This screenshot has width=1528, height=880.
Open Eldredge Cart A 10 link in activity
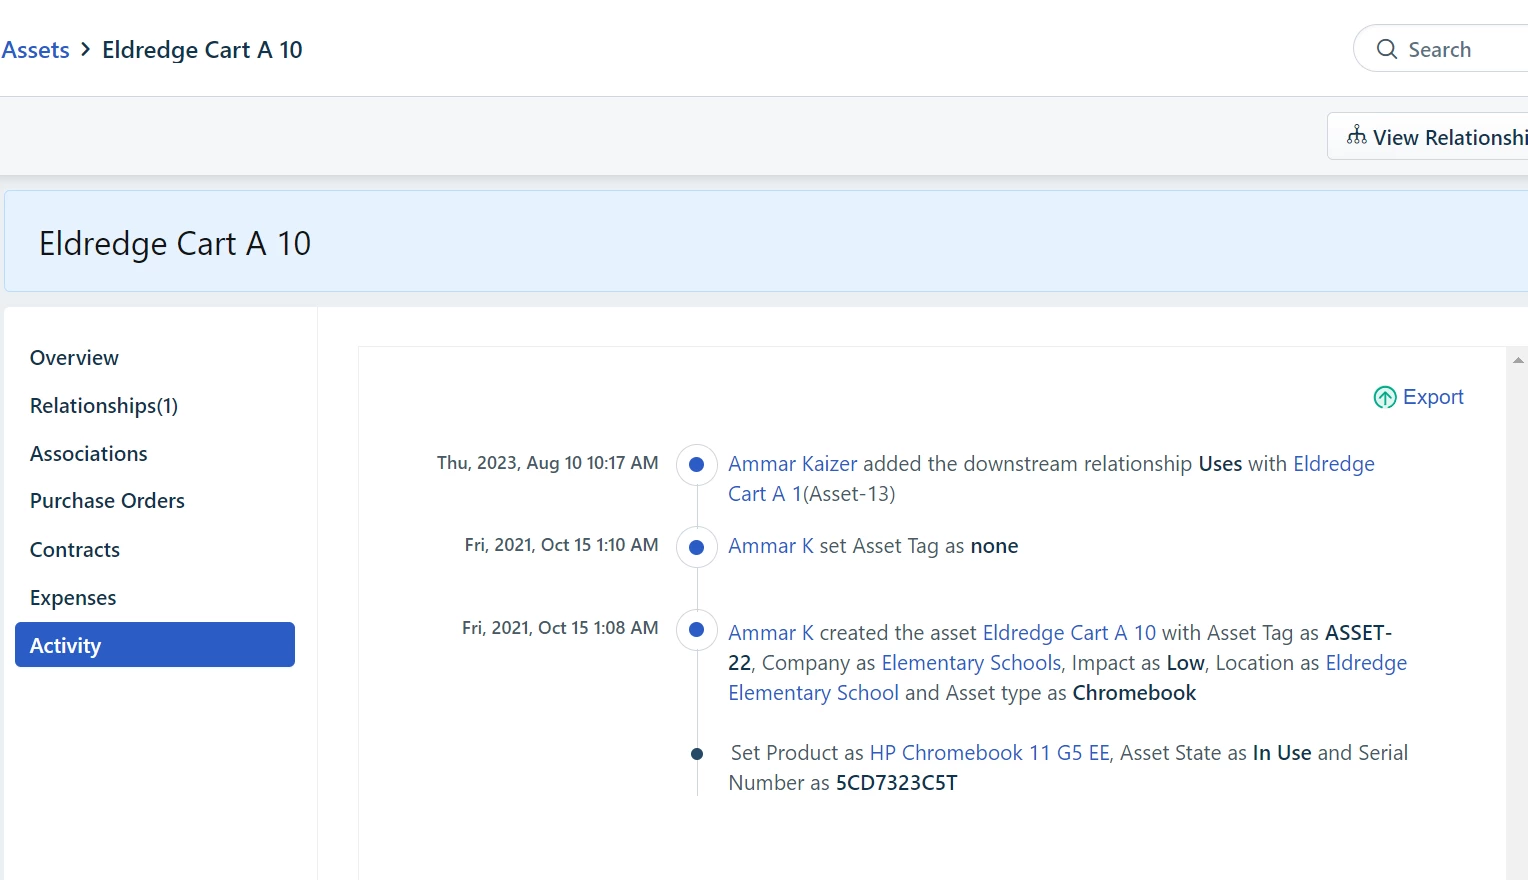point(1069,633)
